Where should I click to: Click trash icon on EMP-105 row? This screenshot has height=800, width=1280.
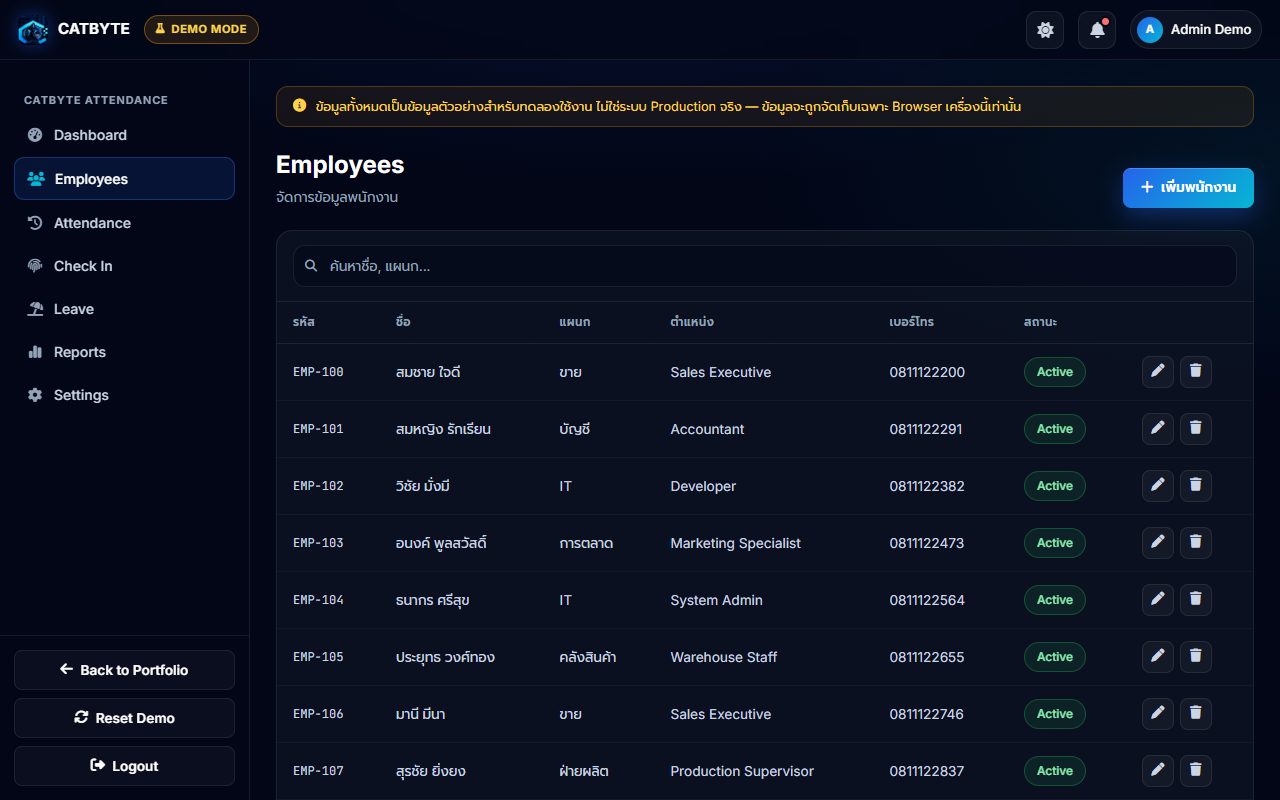pyautogui.click(x=1196, y=657)
